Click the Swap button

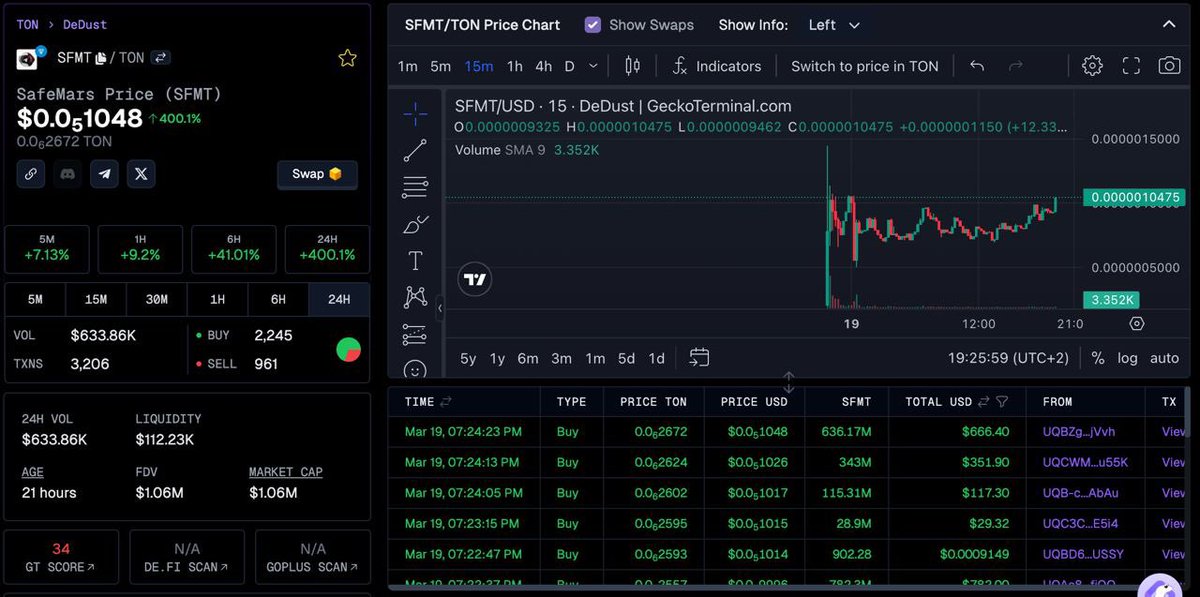pyautogui.click(x=317, y=174)
